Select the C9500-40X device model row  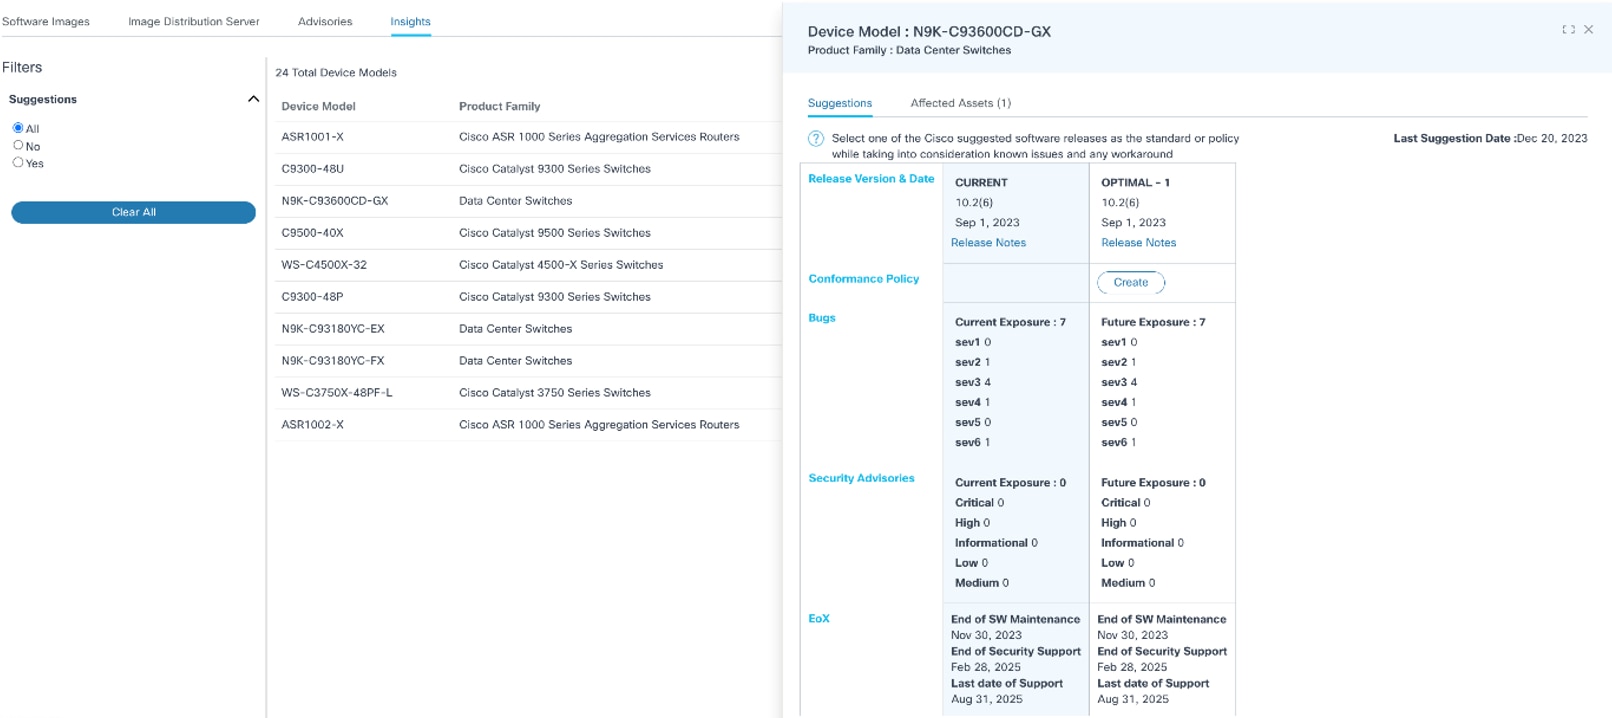point(528,233)
